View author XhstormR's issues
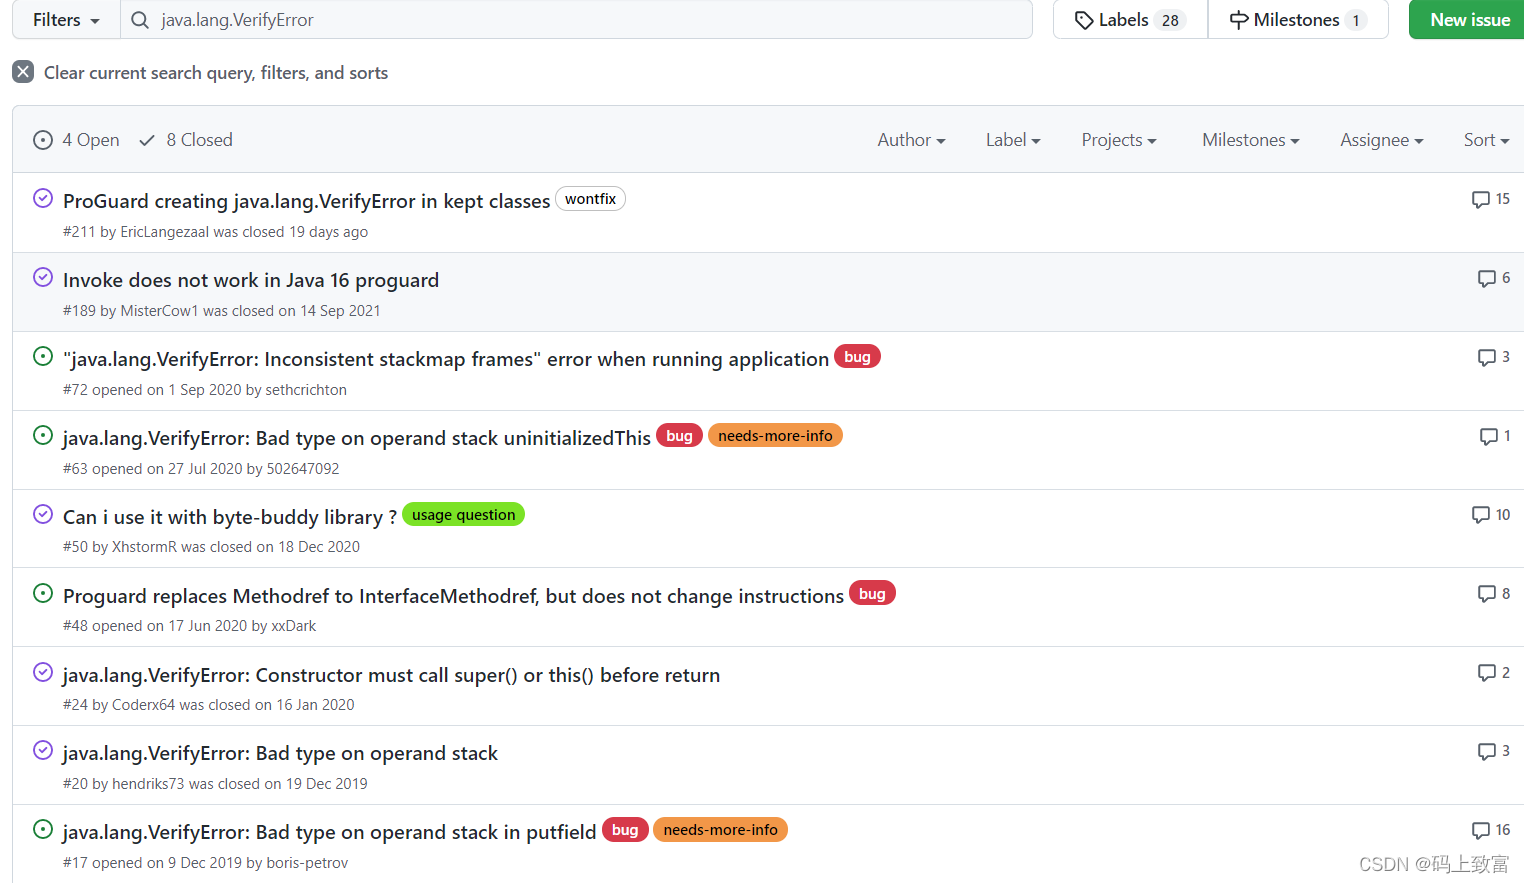This screenshot has width=1524, height=883. click(x=144, y=547)
